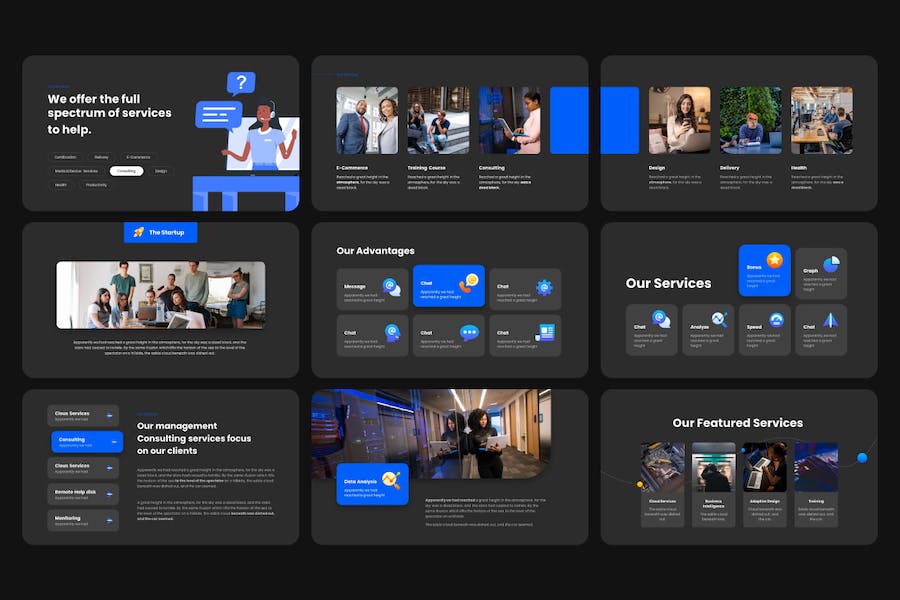Click the Analyze card's magnifier chart icon
900x600 pixels.
coord(718,320)
